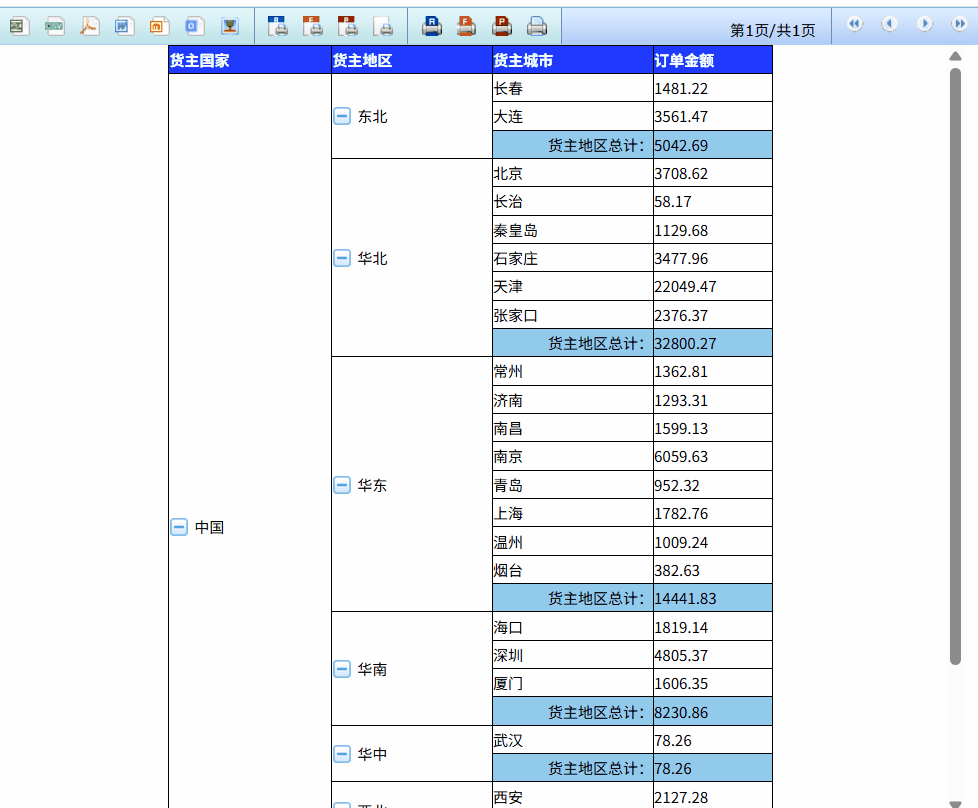Viewport: 978px width, 808px height.
Task: Collapse the 华北 region group
Action: click(342, 258)
